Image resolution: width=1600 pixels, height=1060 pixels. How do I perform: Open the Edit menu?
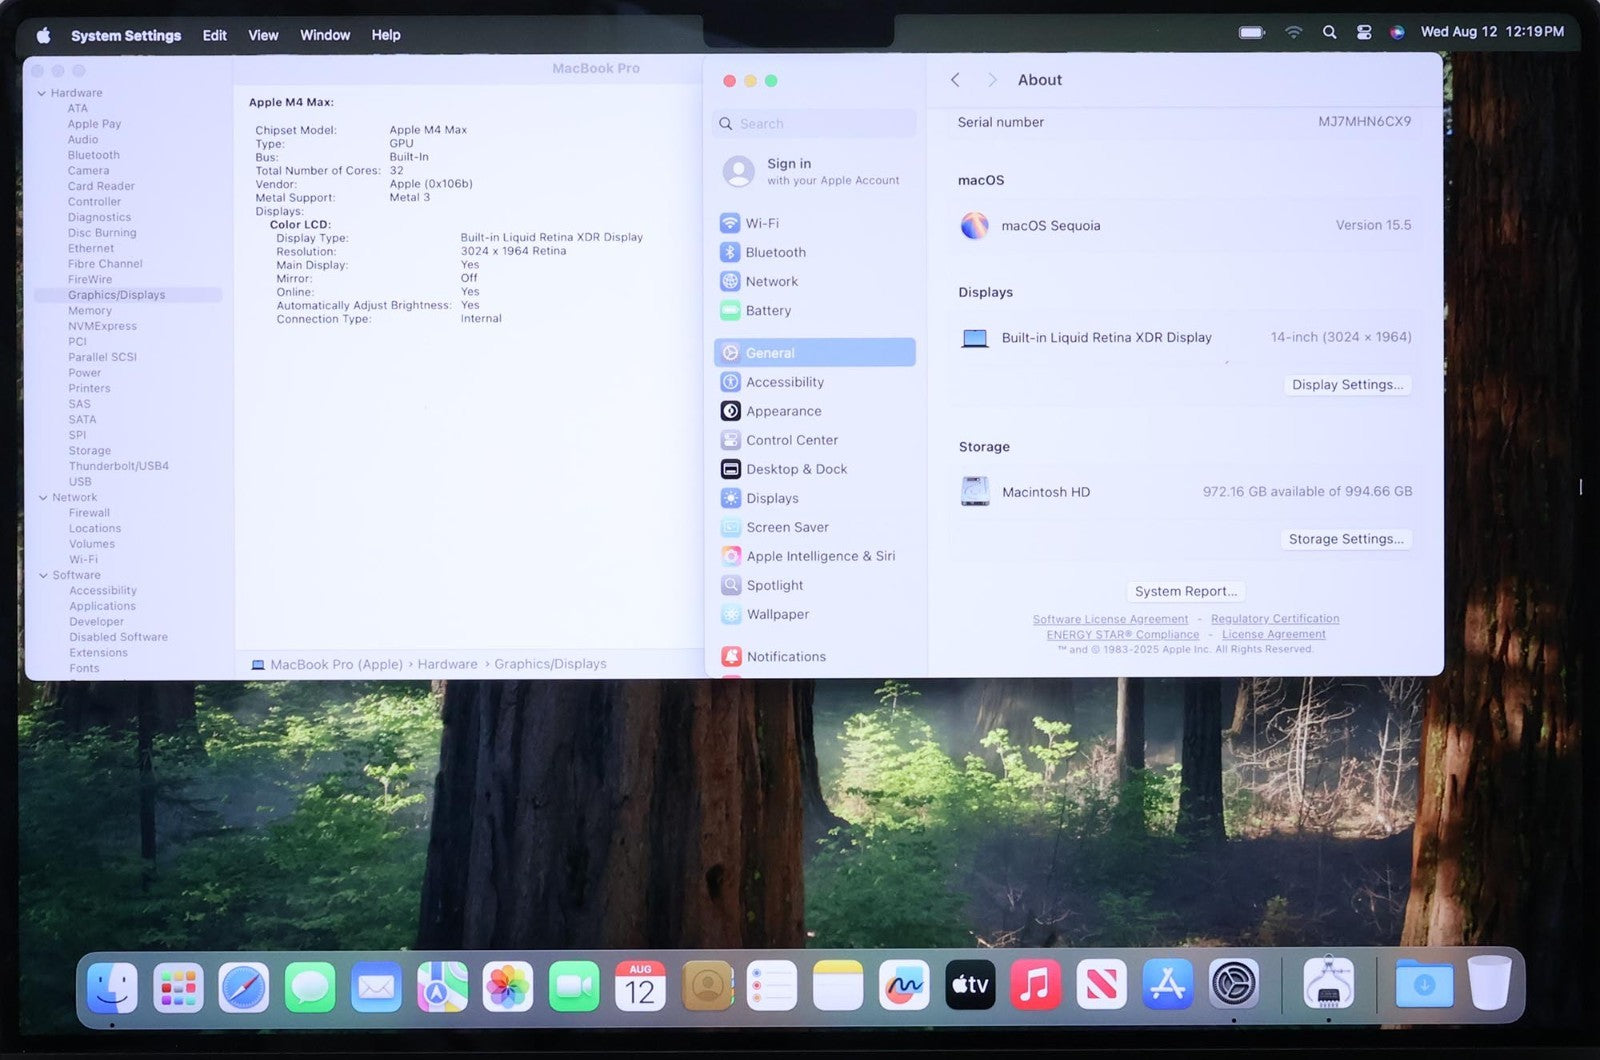pos(215,35)
